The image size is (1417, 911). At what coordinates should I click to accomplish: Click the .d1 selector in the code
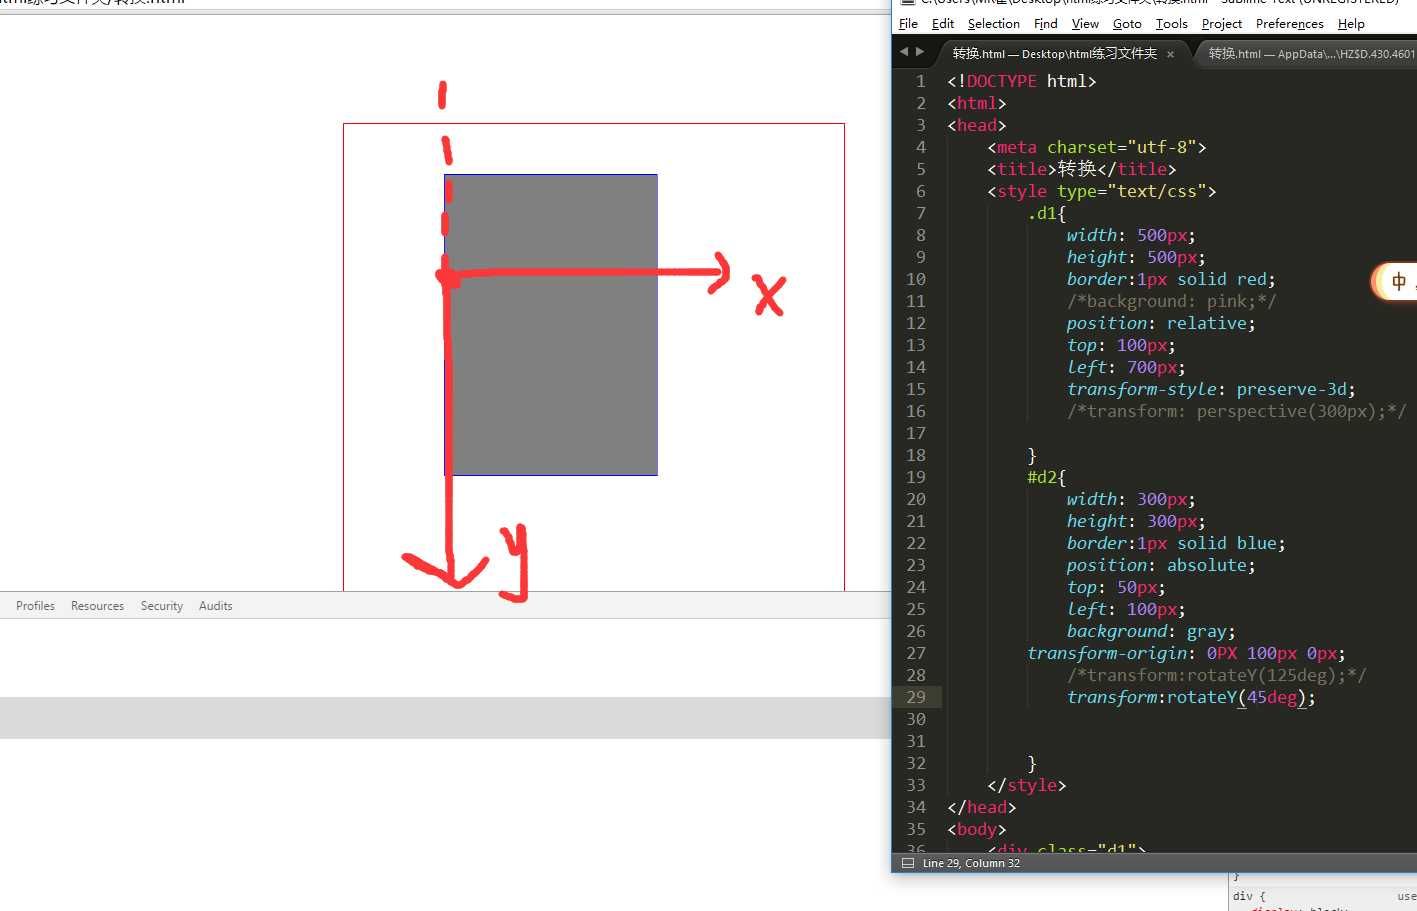pos(1046,213)
